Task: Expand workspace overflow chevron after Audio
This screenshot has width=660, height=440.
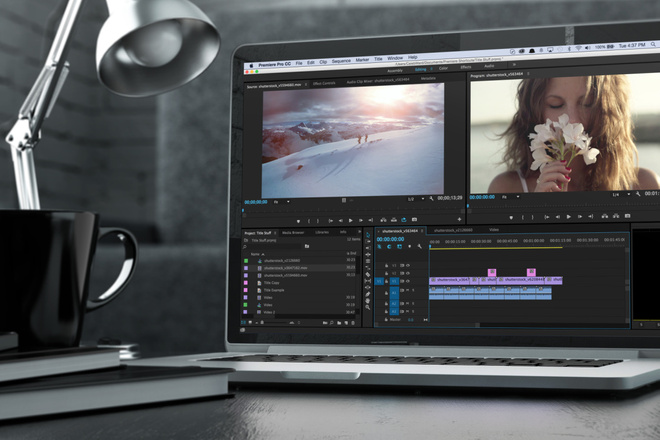Action: coord(514,65)
